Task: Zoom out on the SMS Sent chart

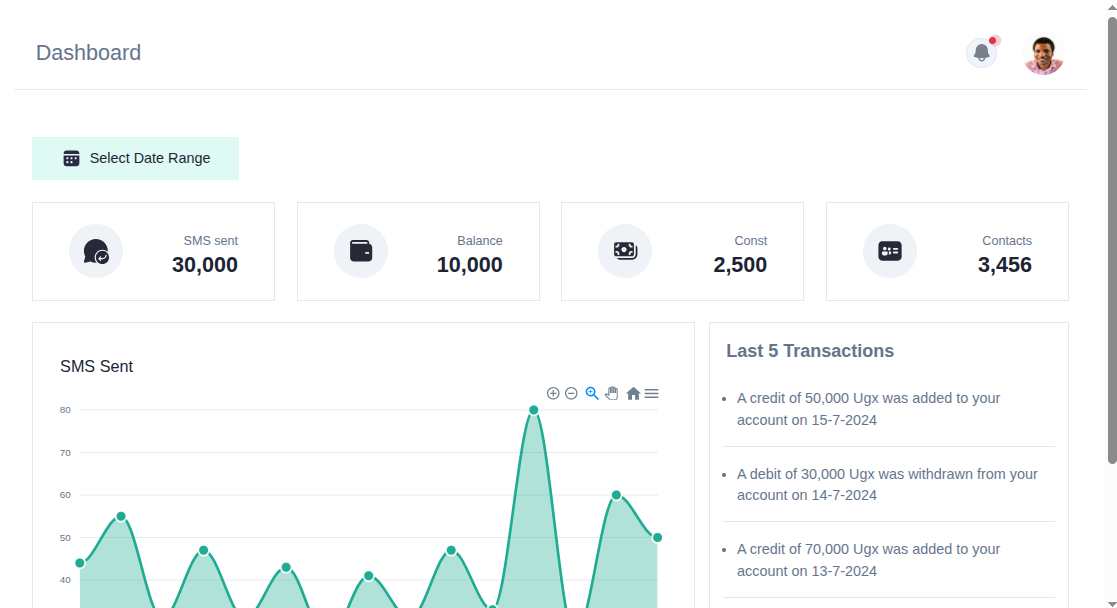Action: tap(571, 393)
